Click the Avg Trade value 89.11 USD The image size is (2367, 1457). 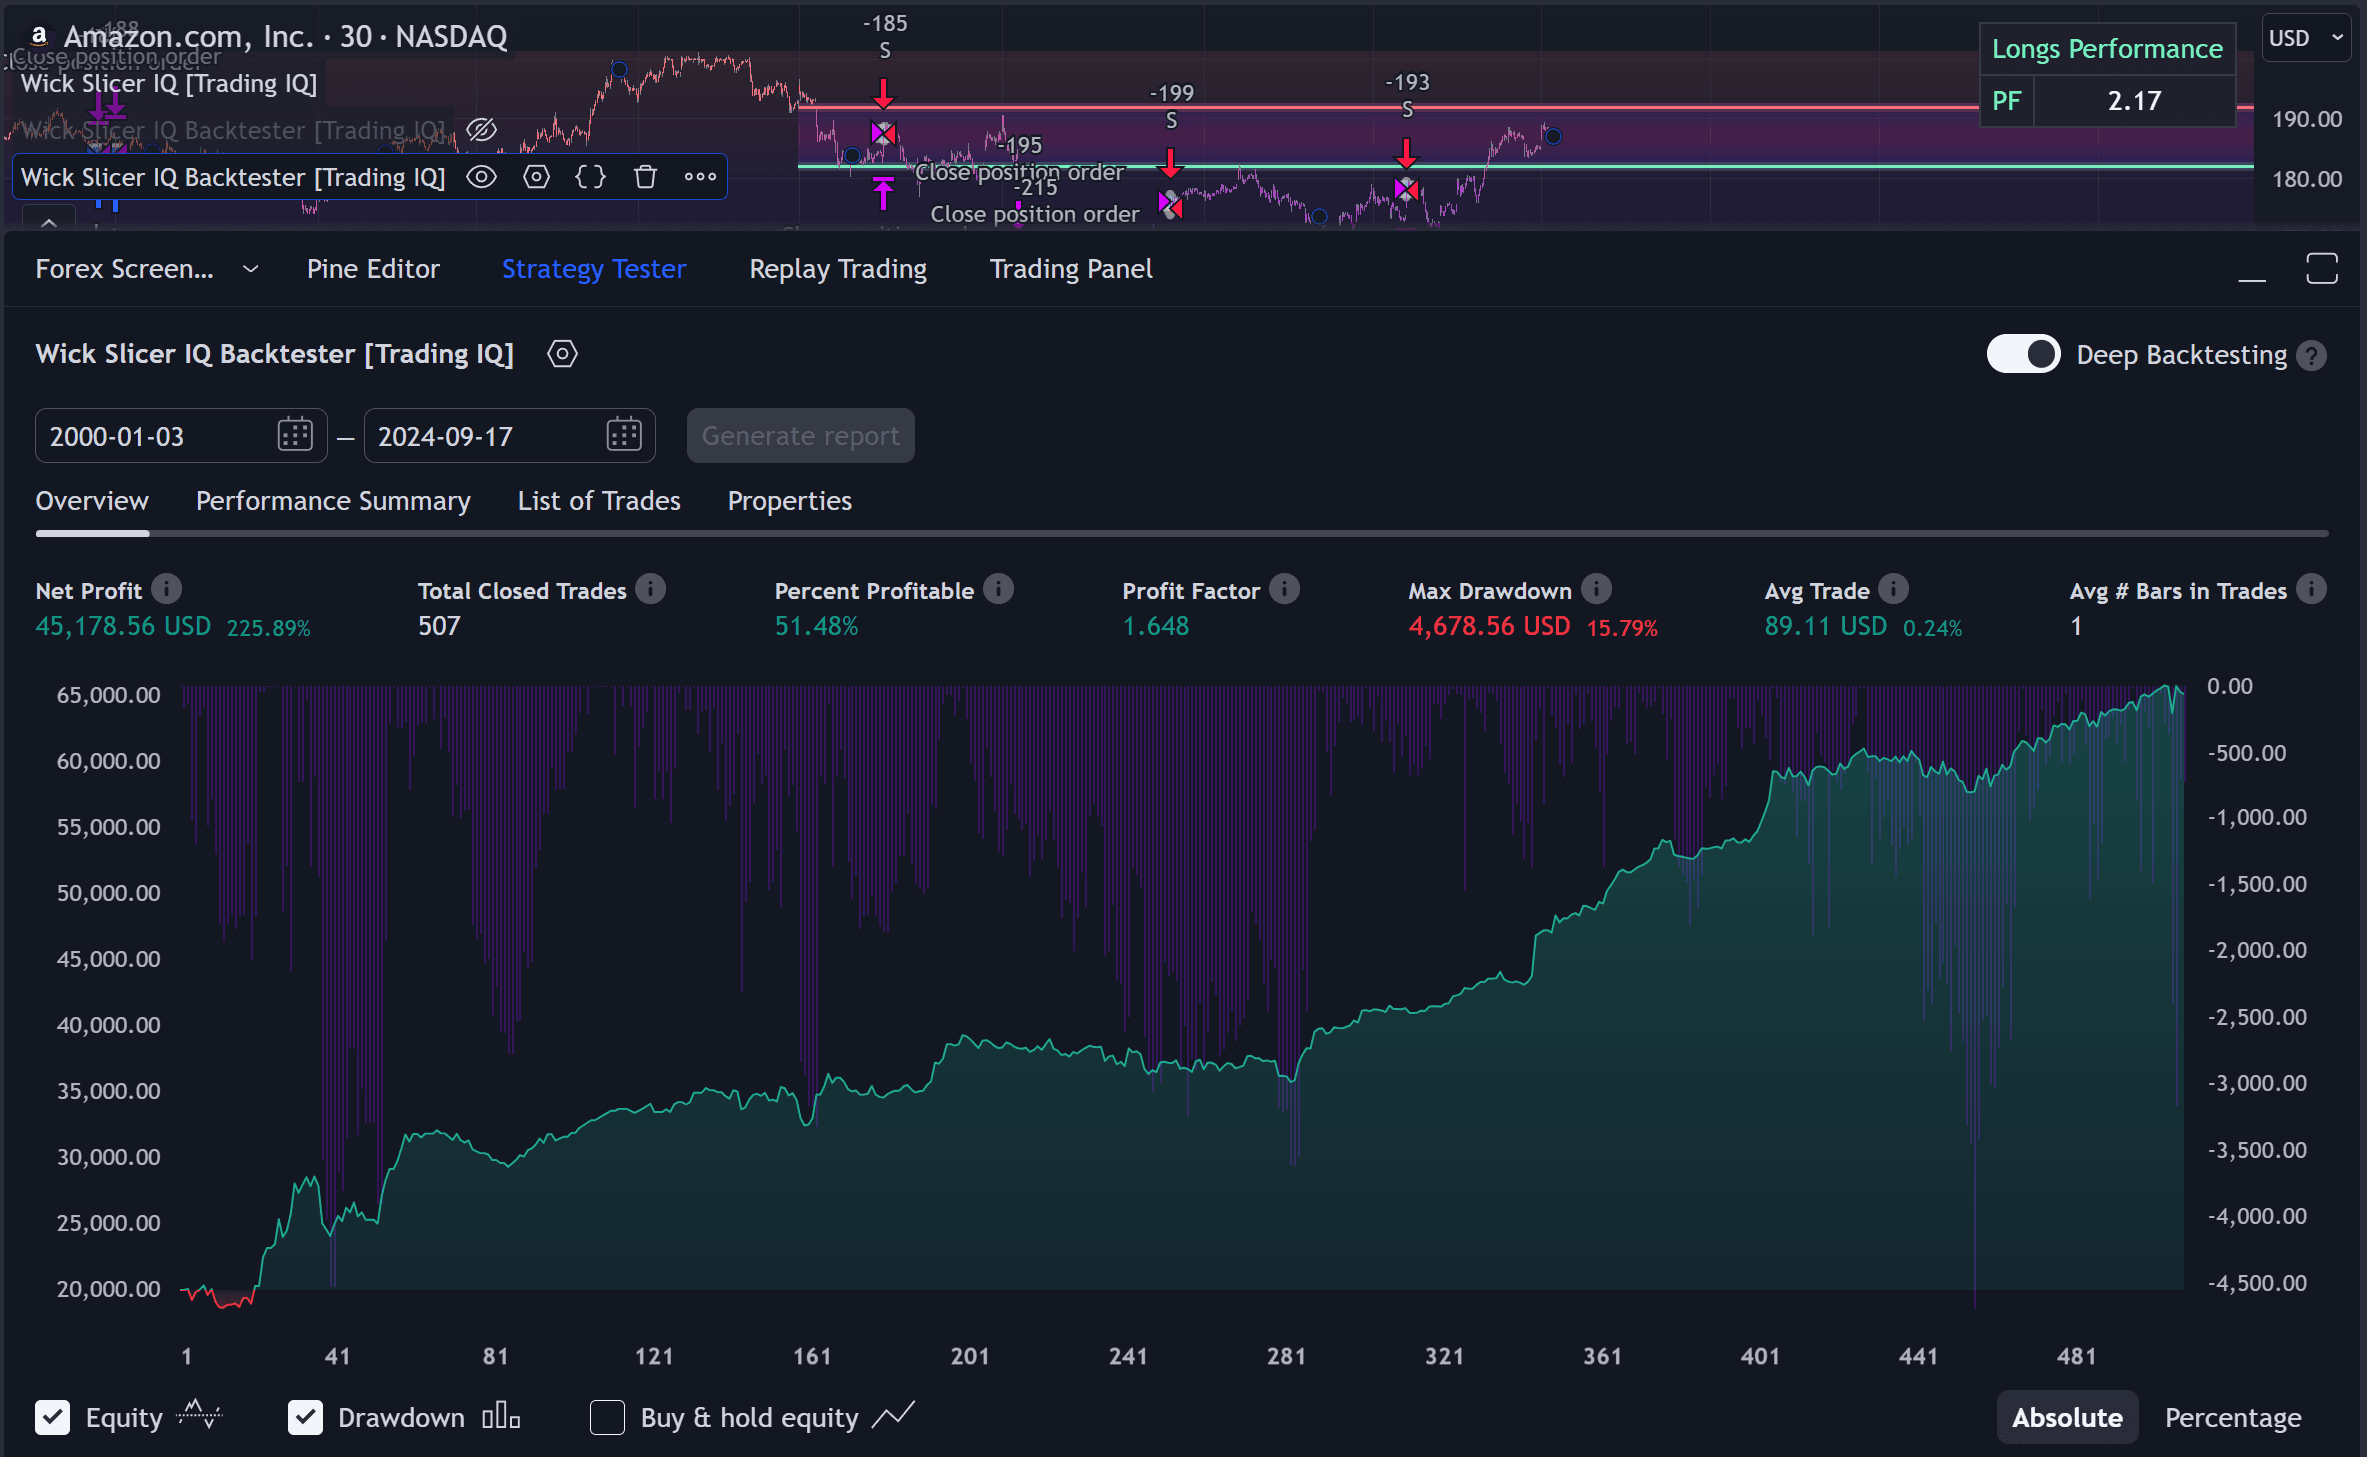coord(1825,626)
